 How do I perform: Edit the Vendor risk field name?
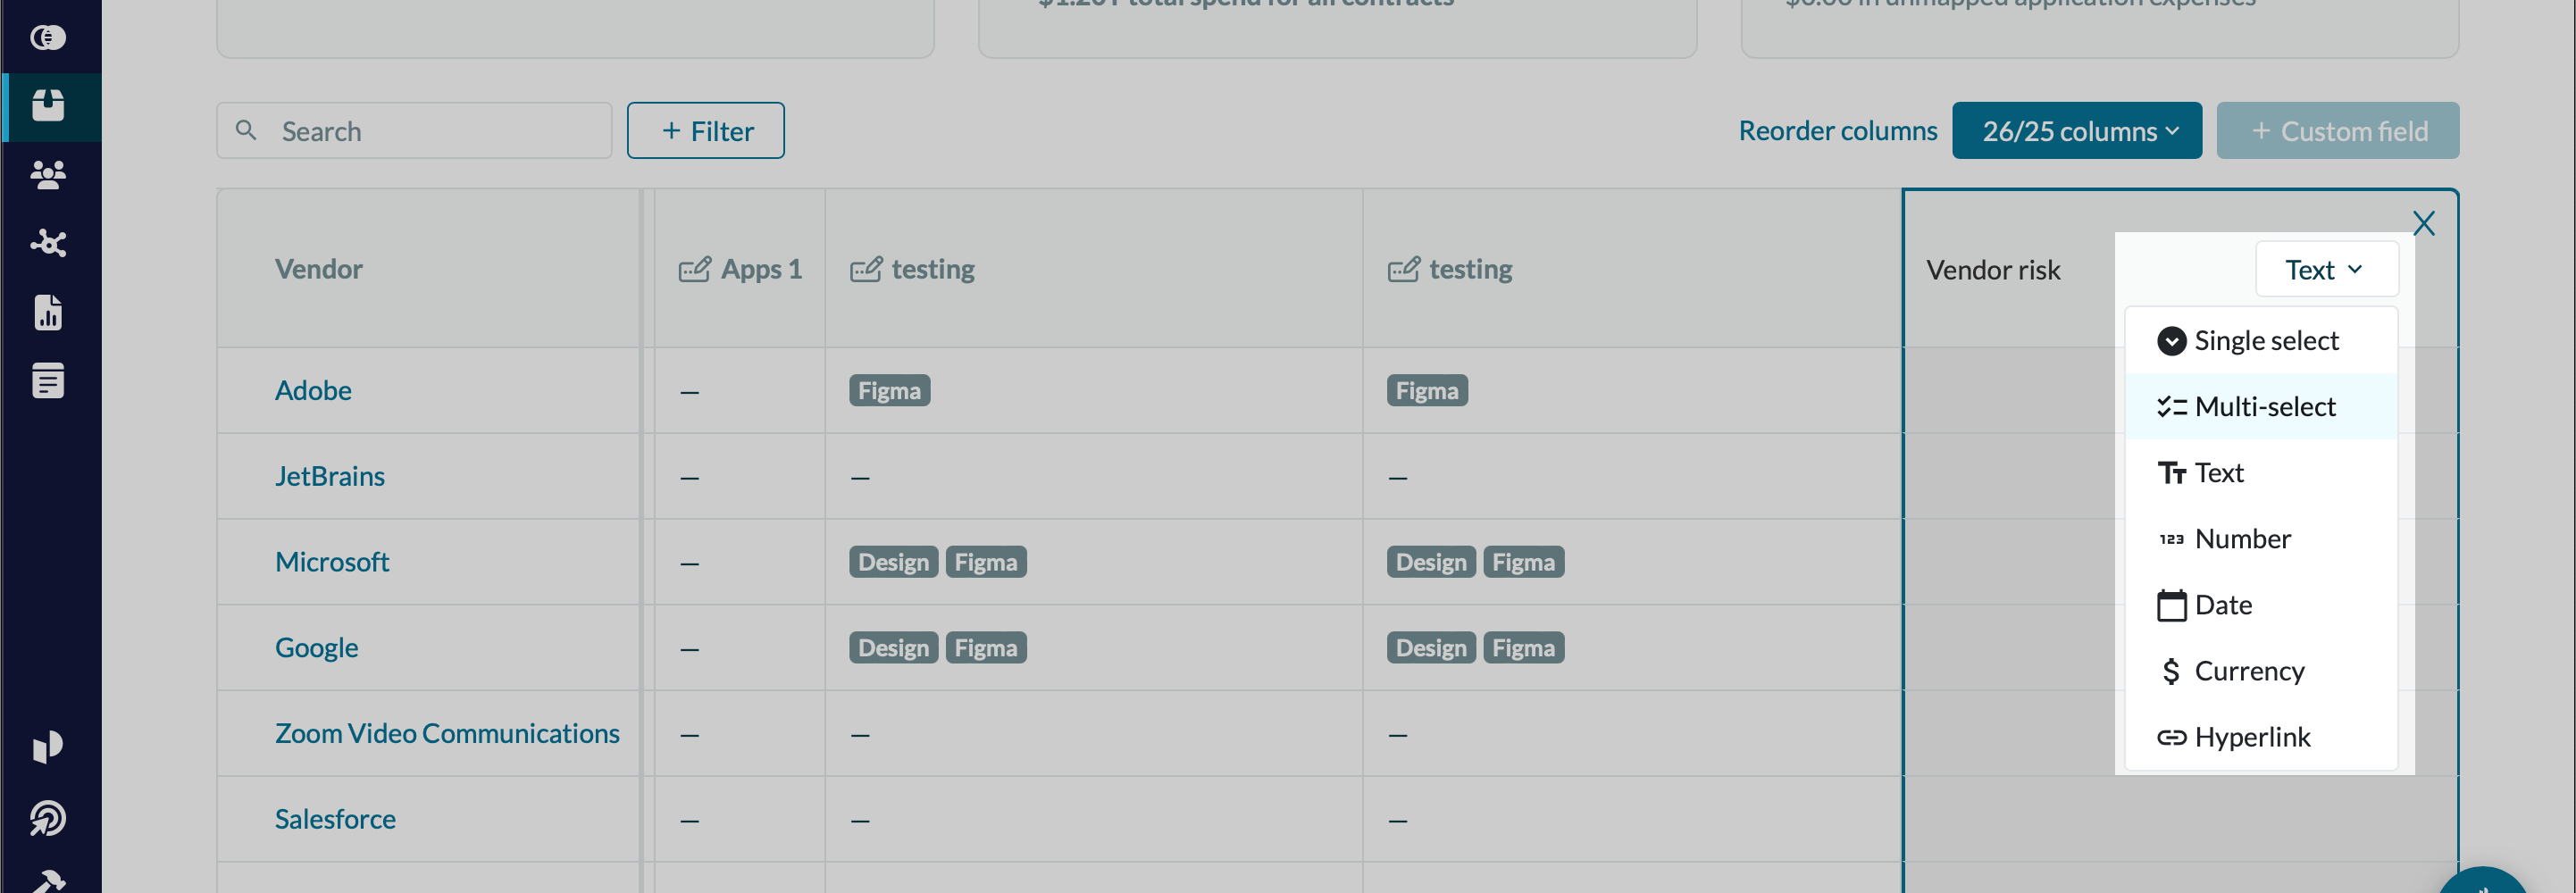point(1992,269)
